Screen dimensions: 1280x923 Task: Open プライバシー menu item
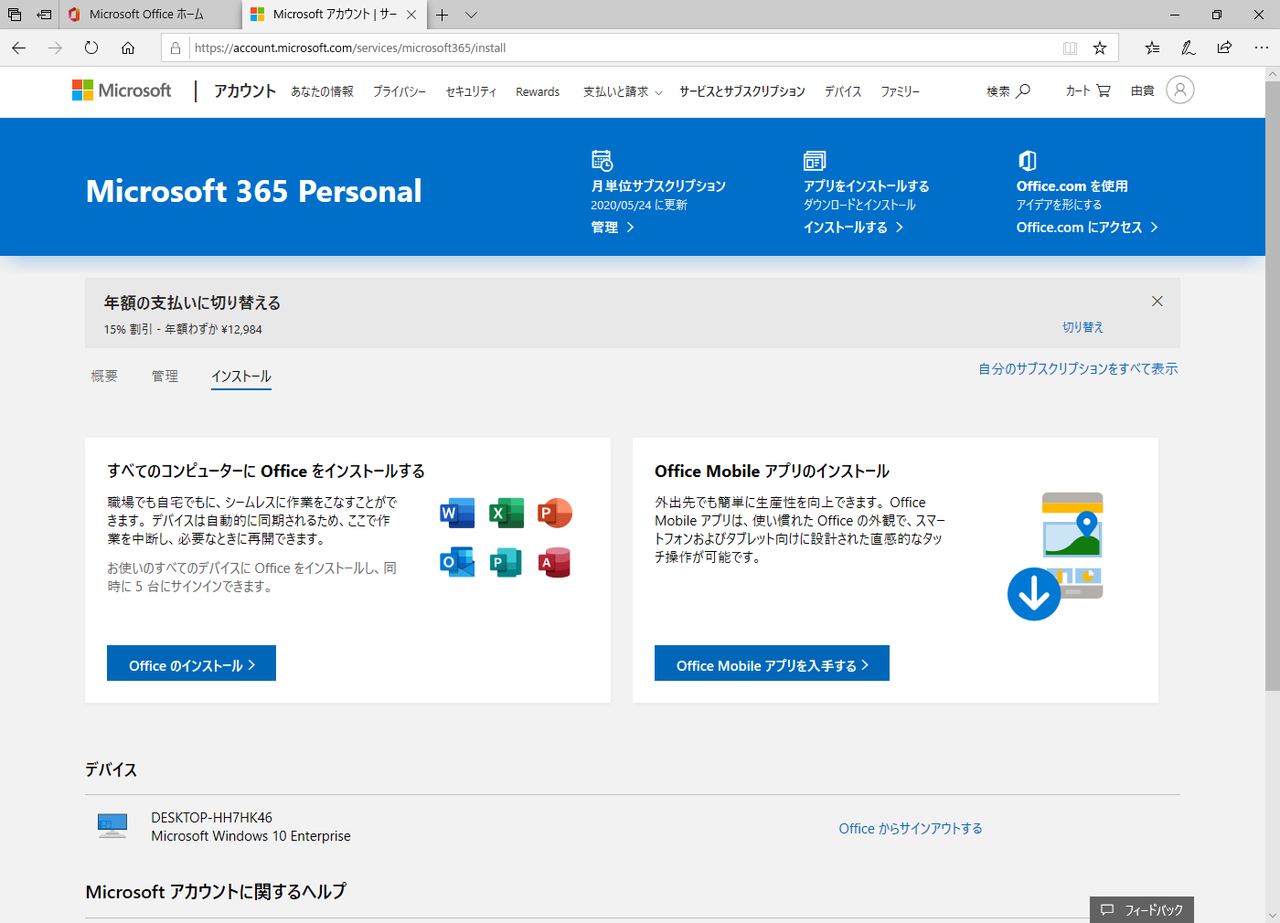coord(399,92)
